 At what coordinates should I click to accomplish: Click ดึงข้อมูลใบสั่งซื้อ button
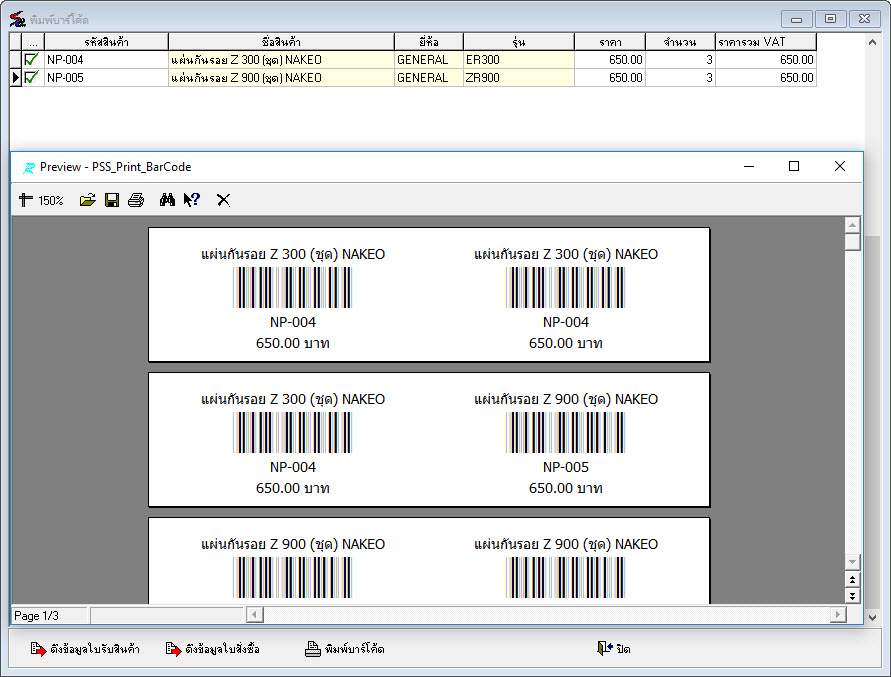[213, 649]
